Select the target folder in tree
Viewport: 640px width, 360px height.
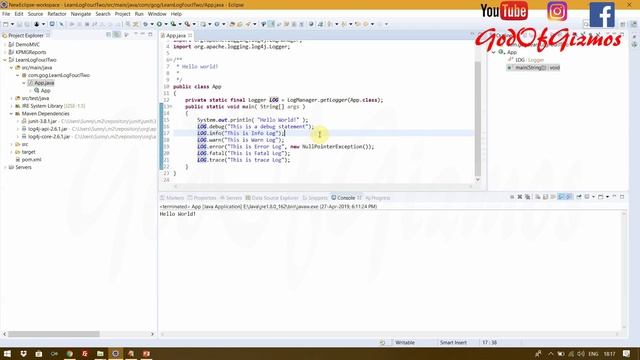pyautogui.click(x=28, y=152)
